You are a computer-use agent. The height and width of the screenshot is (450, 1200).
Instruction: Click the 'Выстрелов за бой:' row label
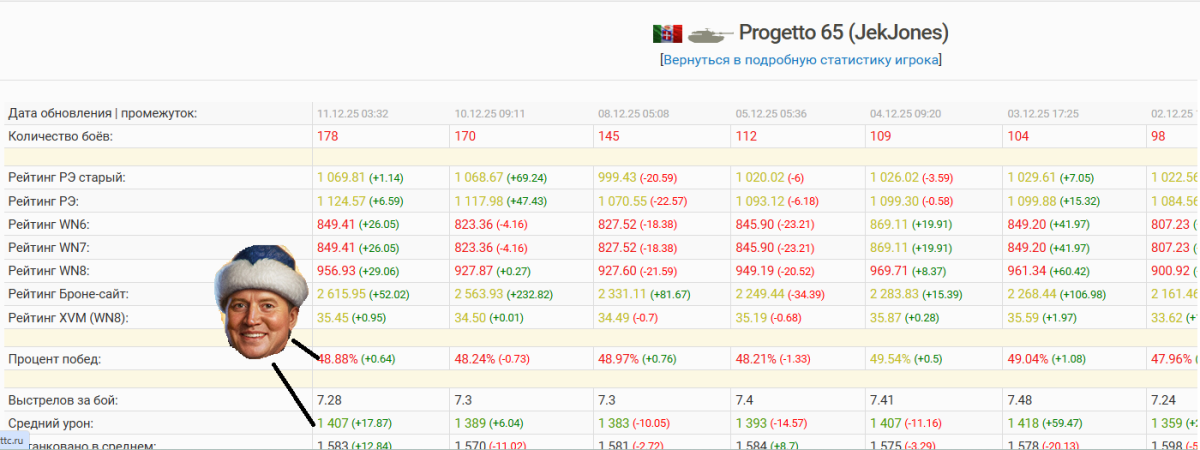click(x=63, y=400)
